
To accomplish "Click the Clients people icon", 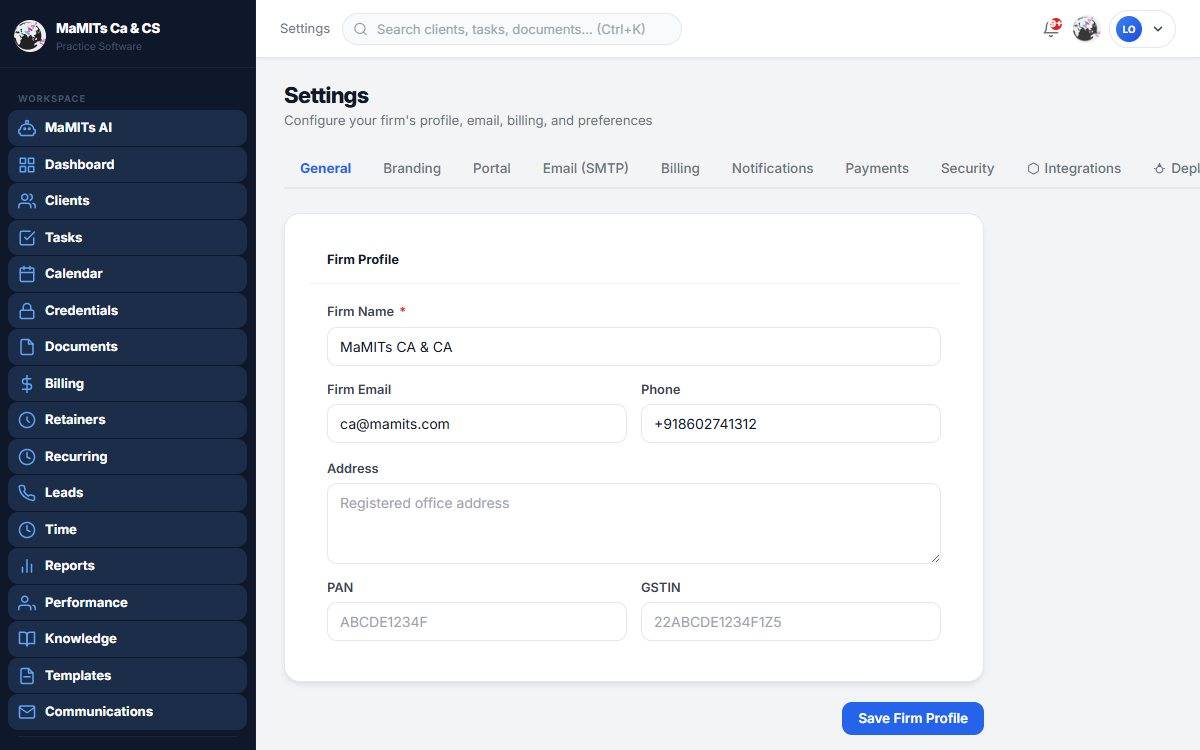I will (27, 201).
